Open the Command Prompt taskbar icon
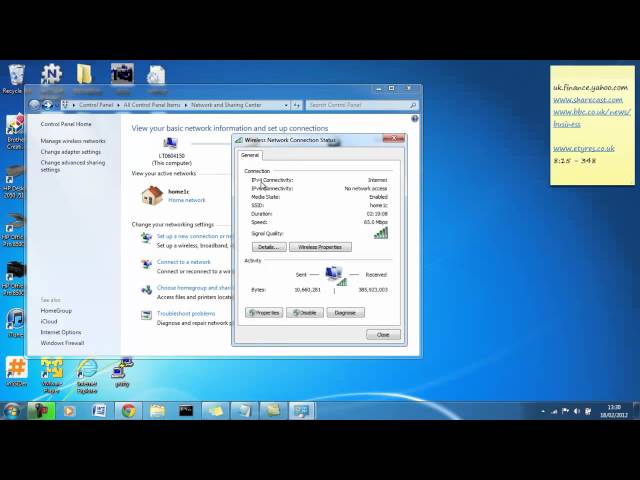Image resolution: width=640 pixels, height=480 pixels. pos(186,411)
